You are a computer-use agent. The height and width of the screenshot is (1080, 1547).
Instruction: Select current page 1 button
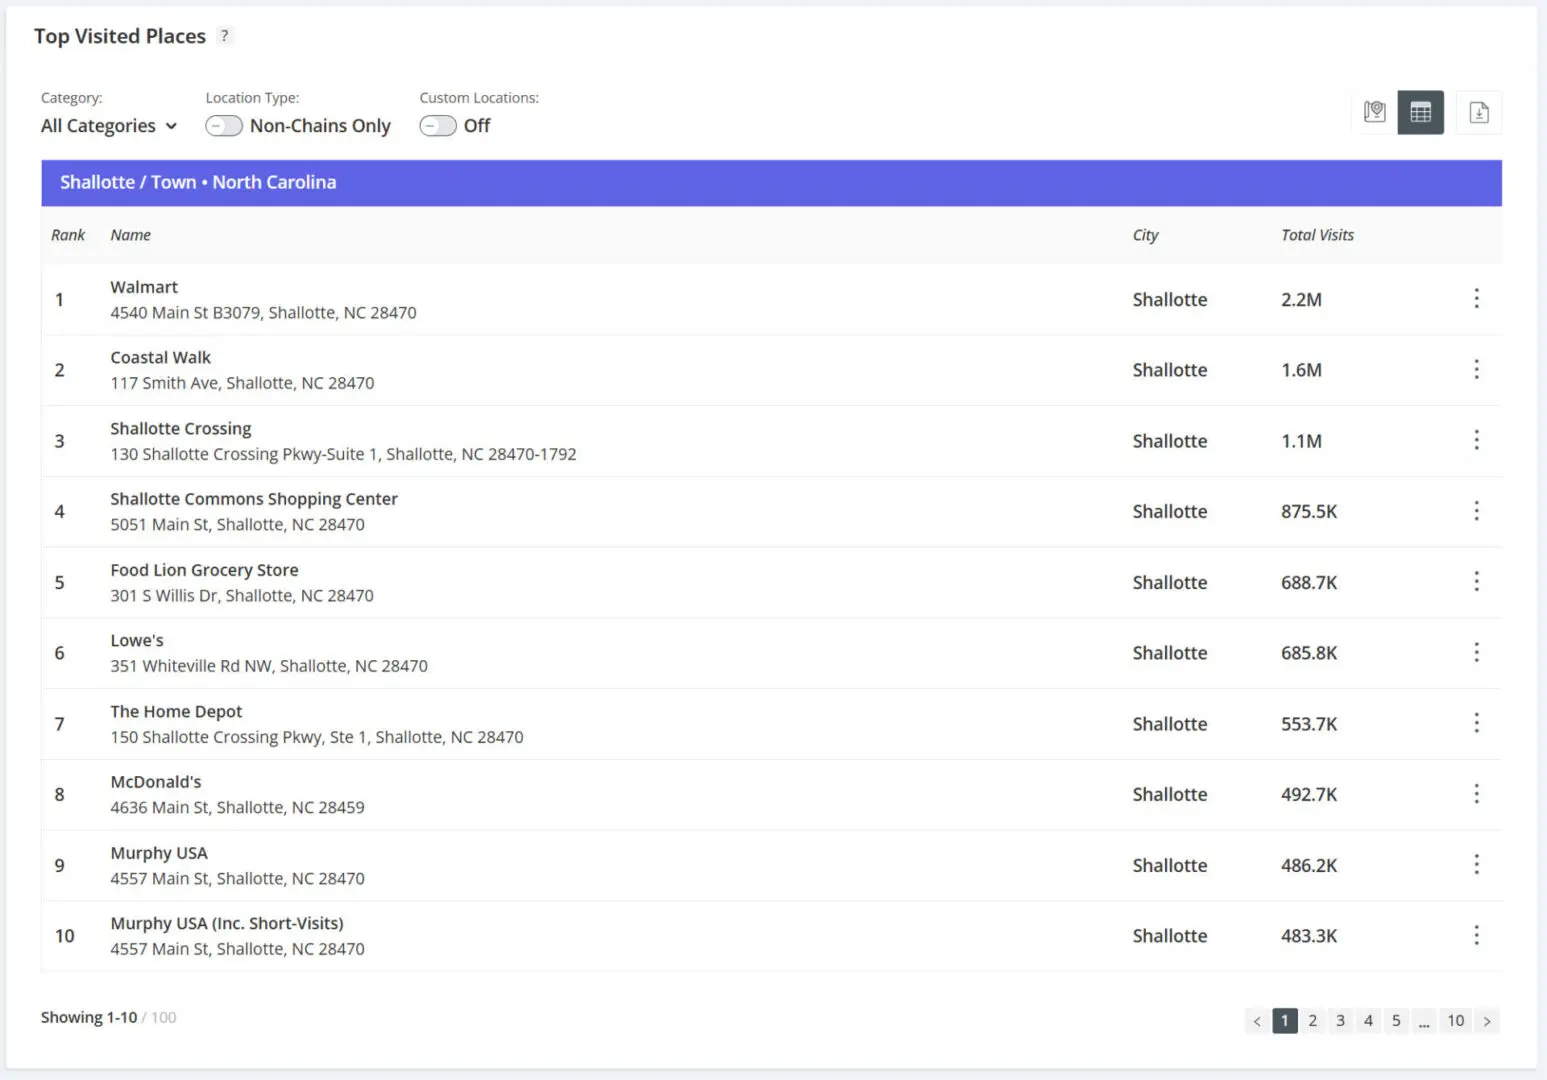point(1285,1021)
